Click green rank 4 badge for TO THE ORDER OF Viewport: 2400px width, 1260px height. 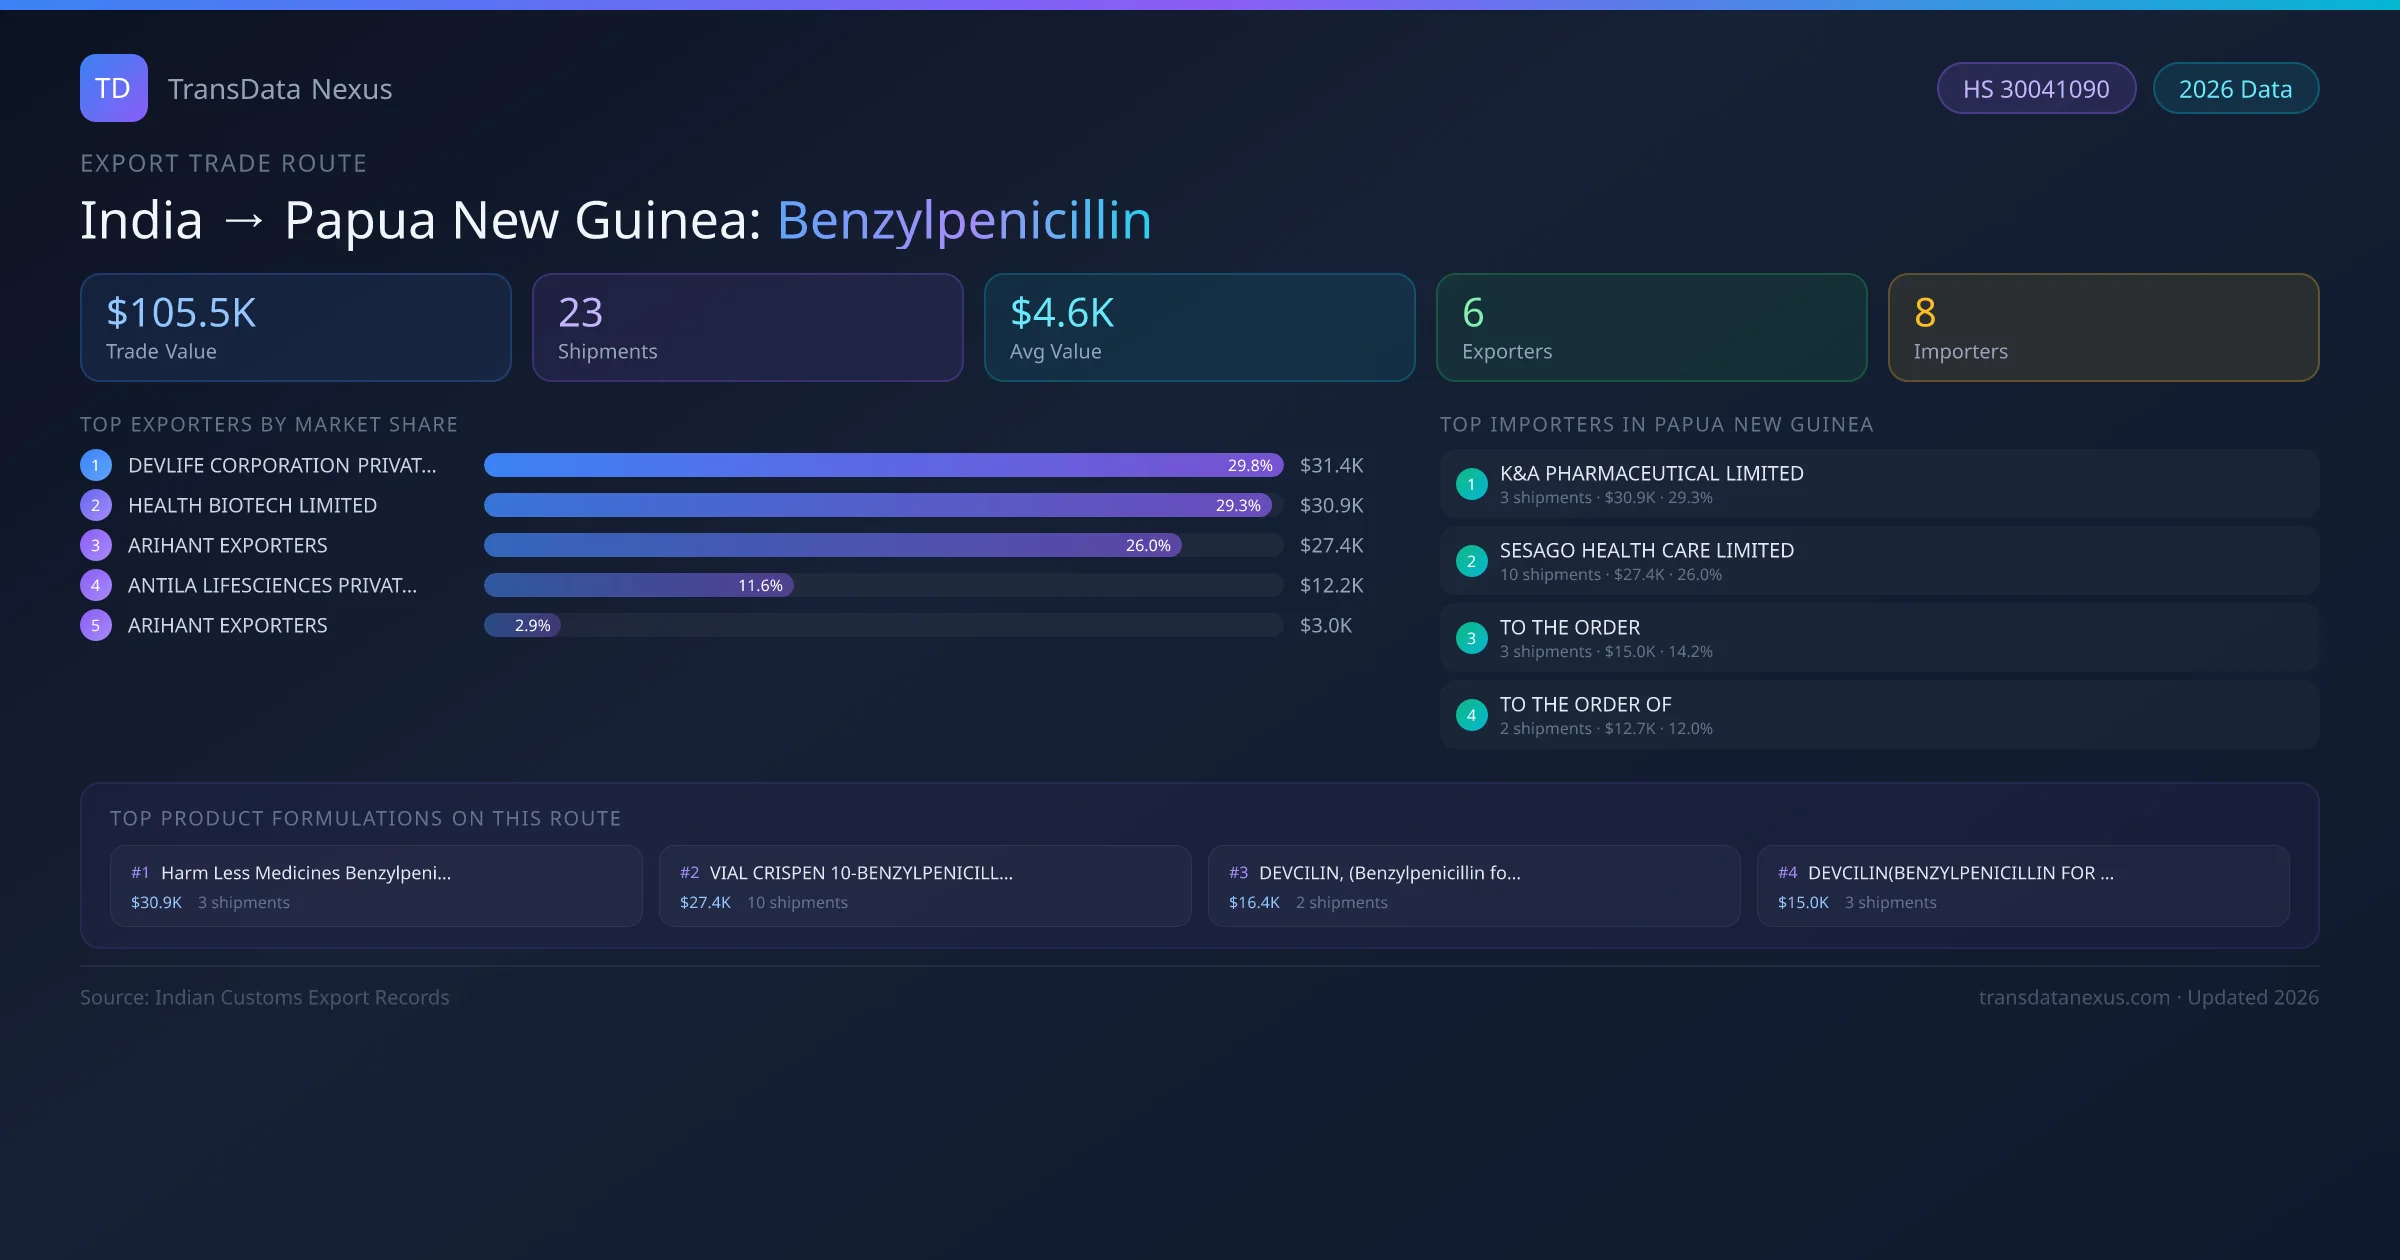1471,715
